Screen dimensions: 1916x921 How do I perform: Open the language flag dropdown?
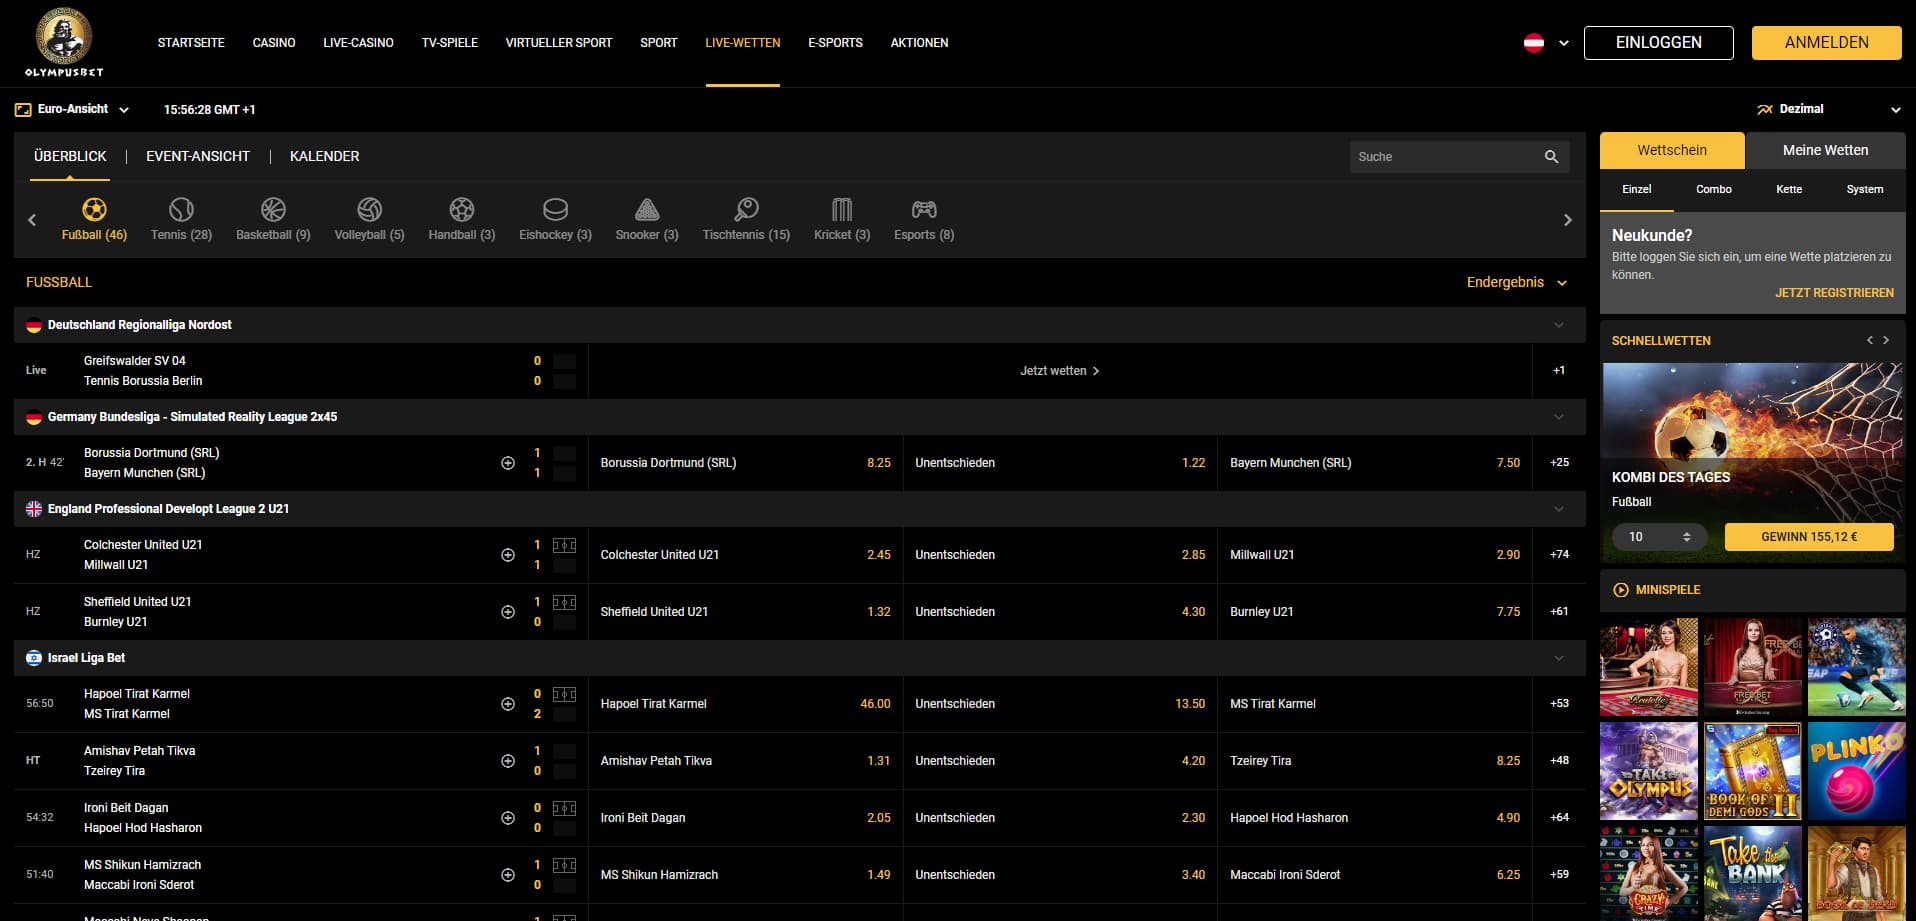click(x=1546, y=43)
